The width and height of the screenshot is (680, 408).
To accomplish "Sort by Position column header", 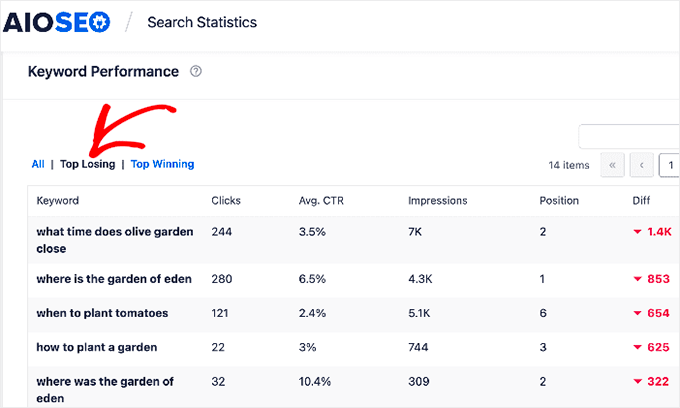I will pyautogui.click(x=559, y=200).
